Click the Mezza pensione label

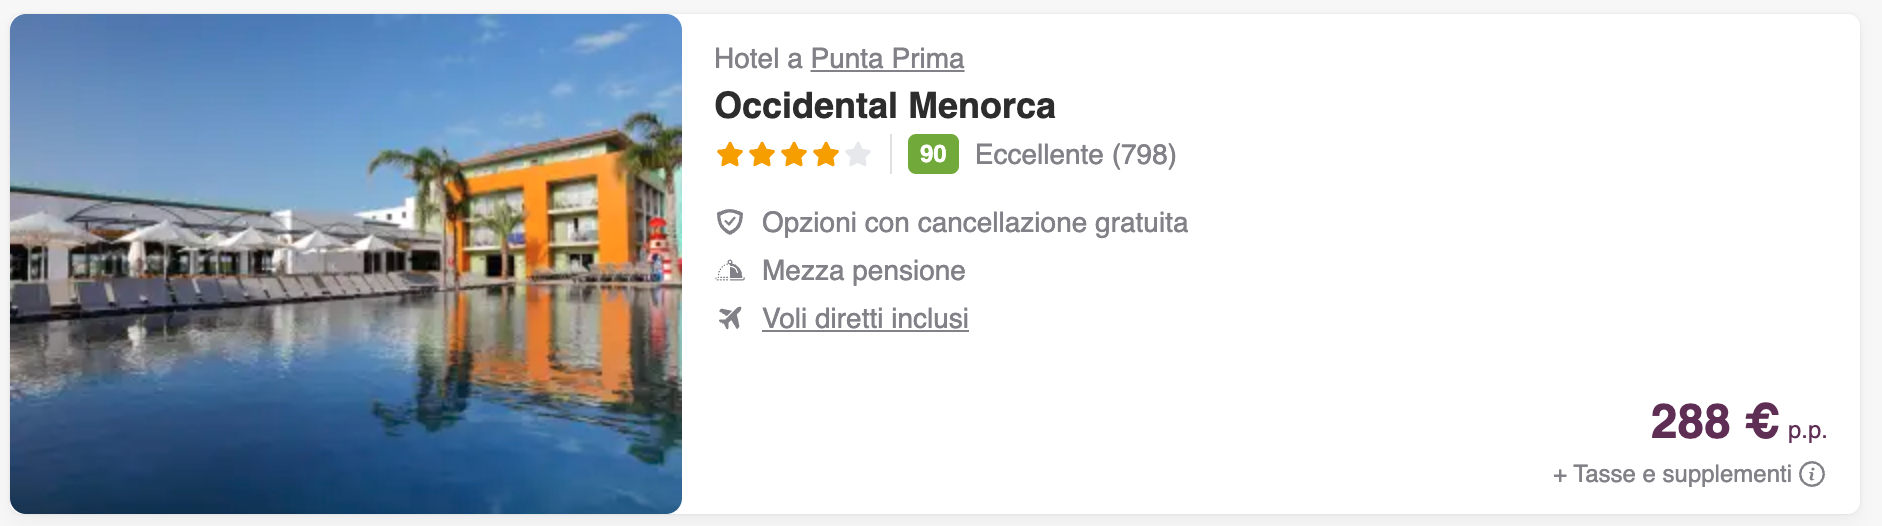864,270
